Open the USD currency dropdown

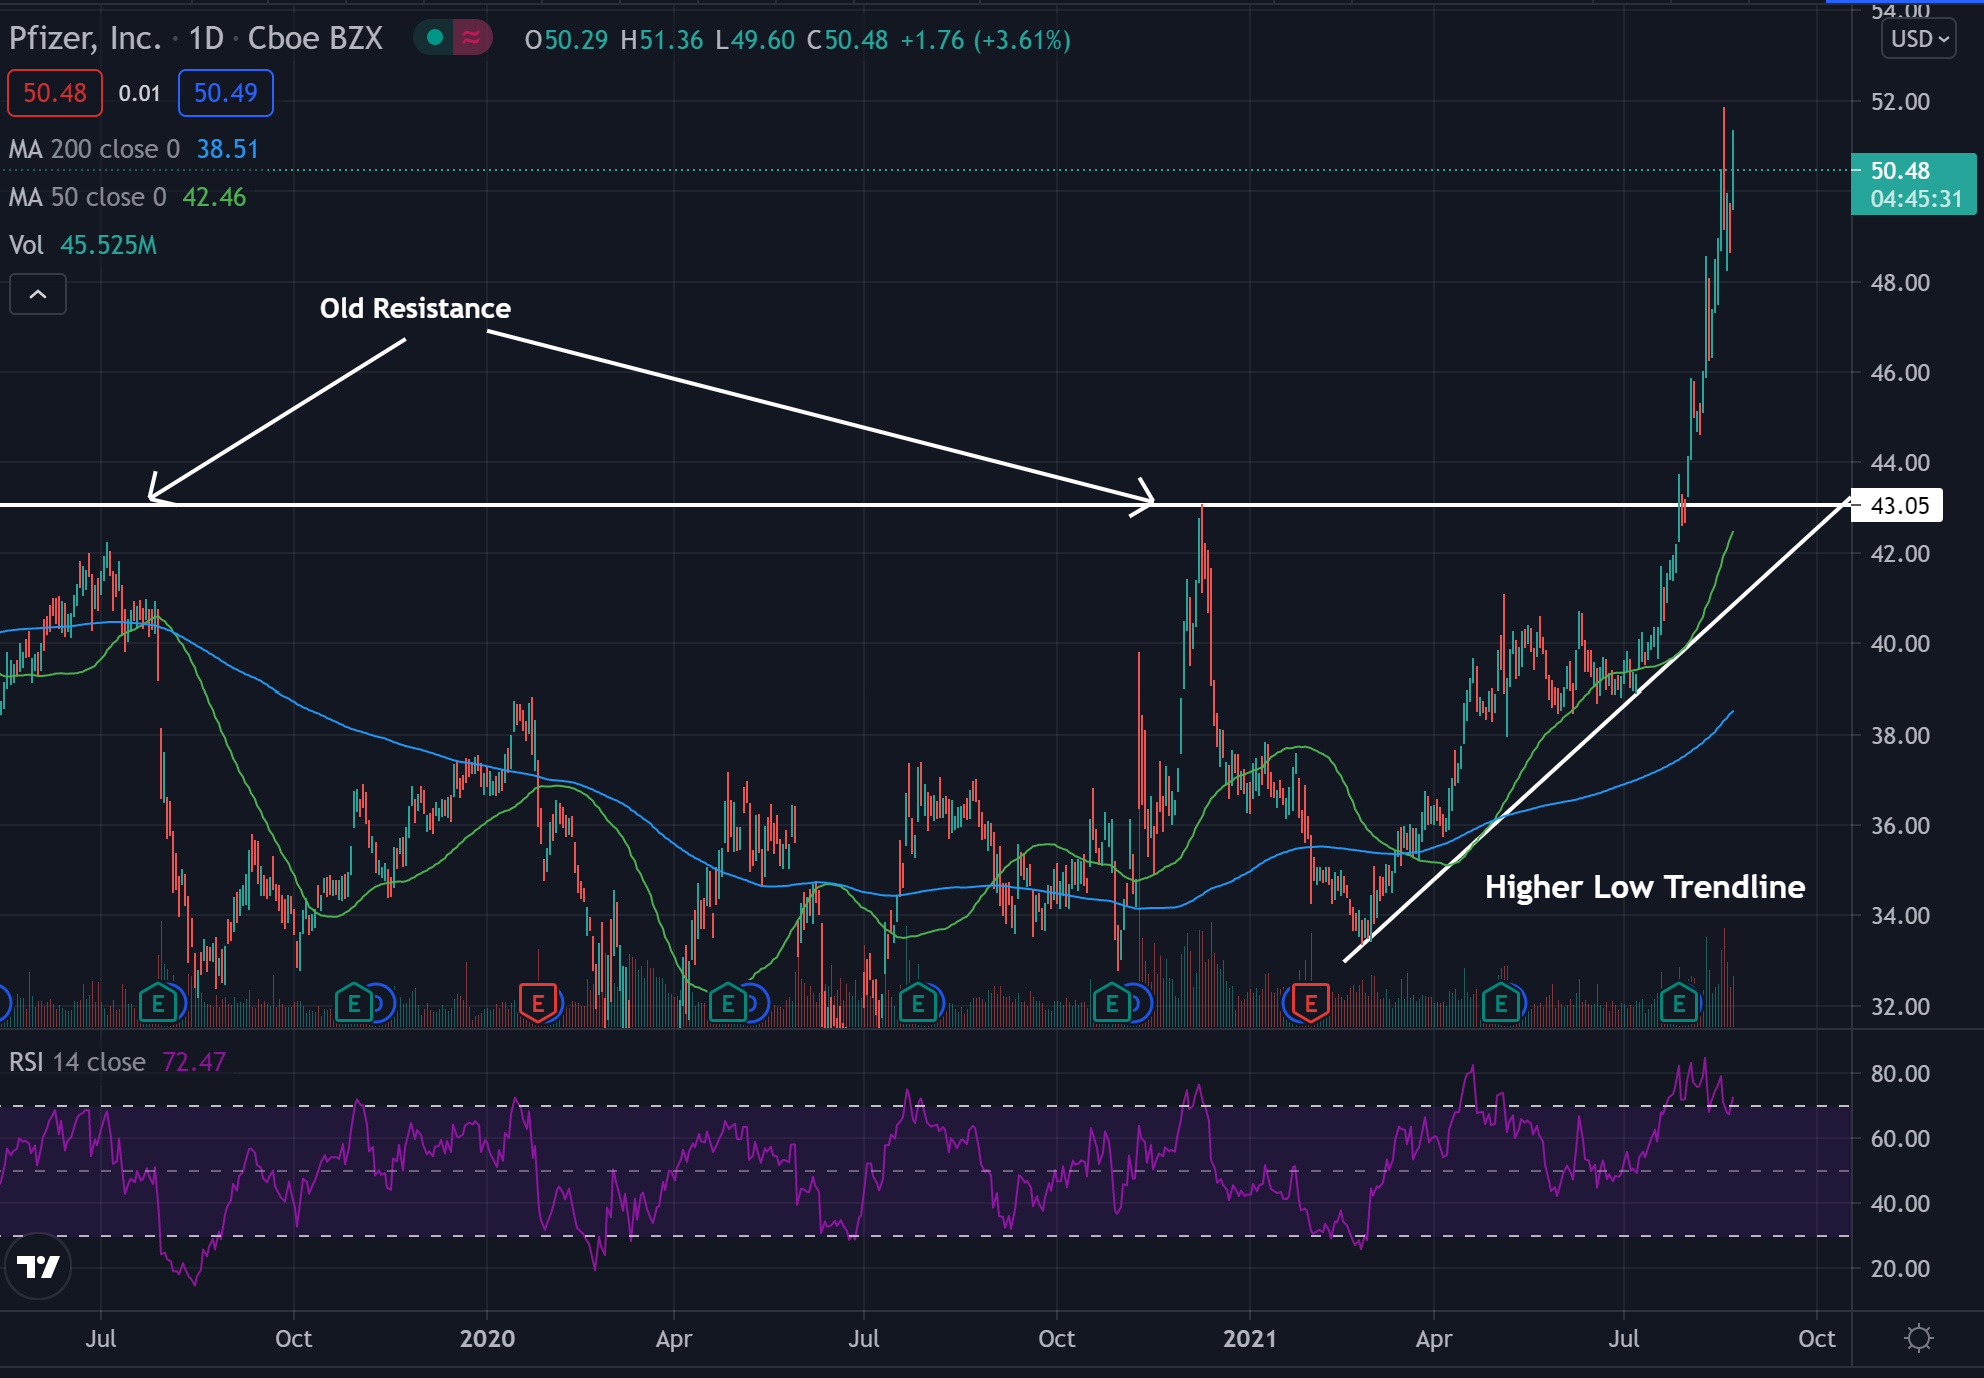(x=1919, y=39)
